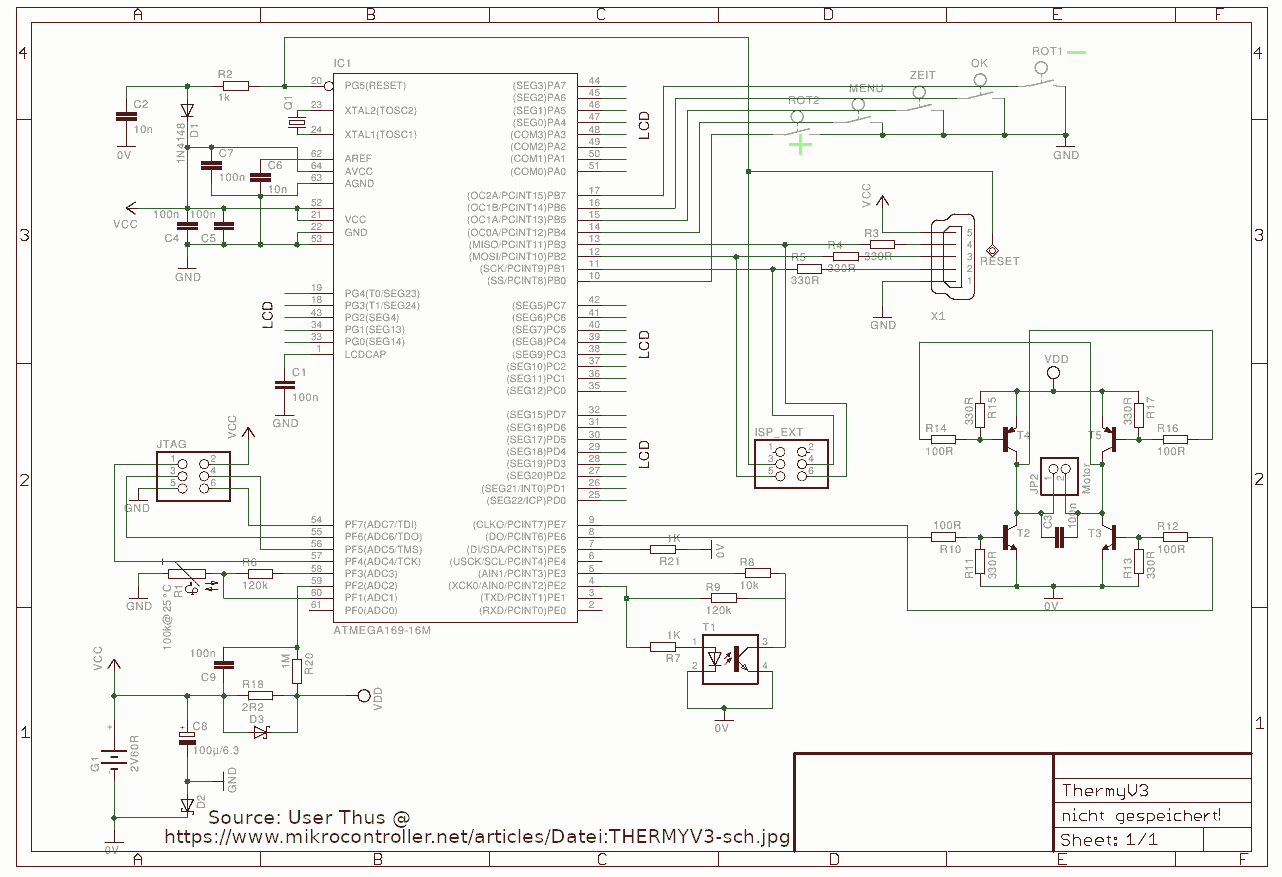The height and width of the screenshot is (877, 1282).
Task: Click the D3 diode symbol
Action: [x=260, y=732]
